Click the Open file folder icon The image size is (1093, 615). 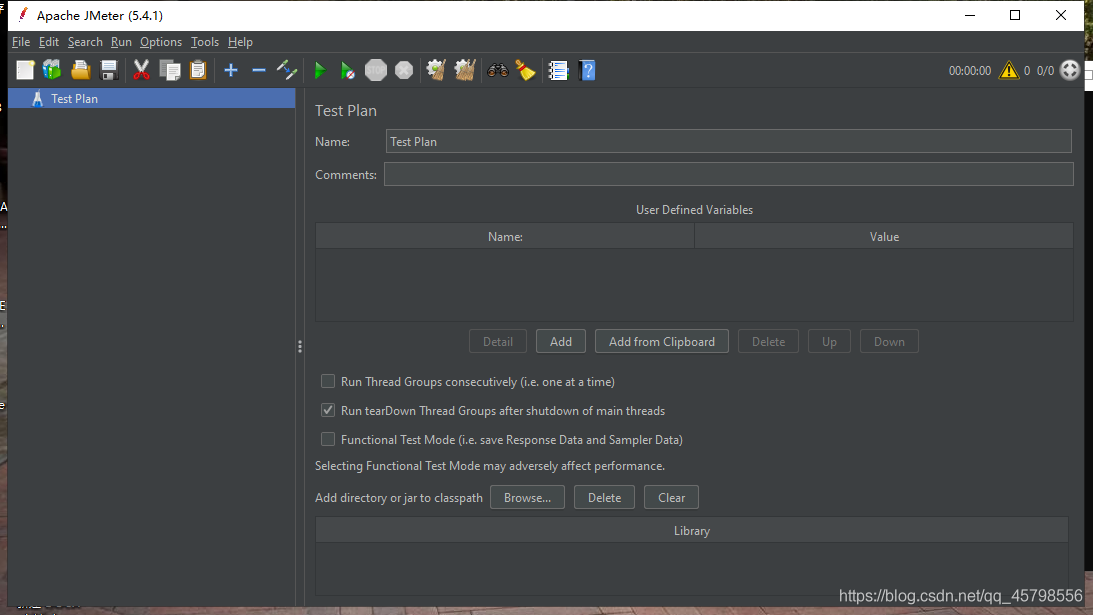coord(81,70)
